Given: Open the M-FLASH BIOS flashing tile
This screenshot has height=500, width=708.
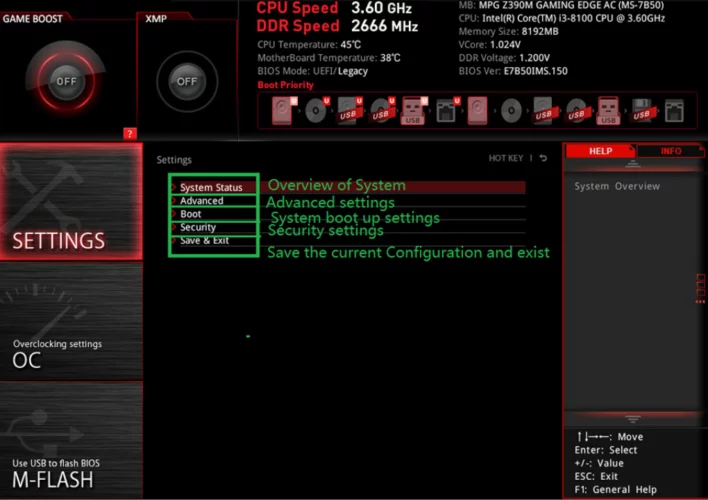Looking at the screenshot, I should (71, 440).
